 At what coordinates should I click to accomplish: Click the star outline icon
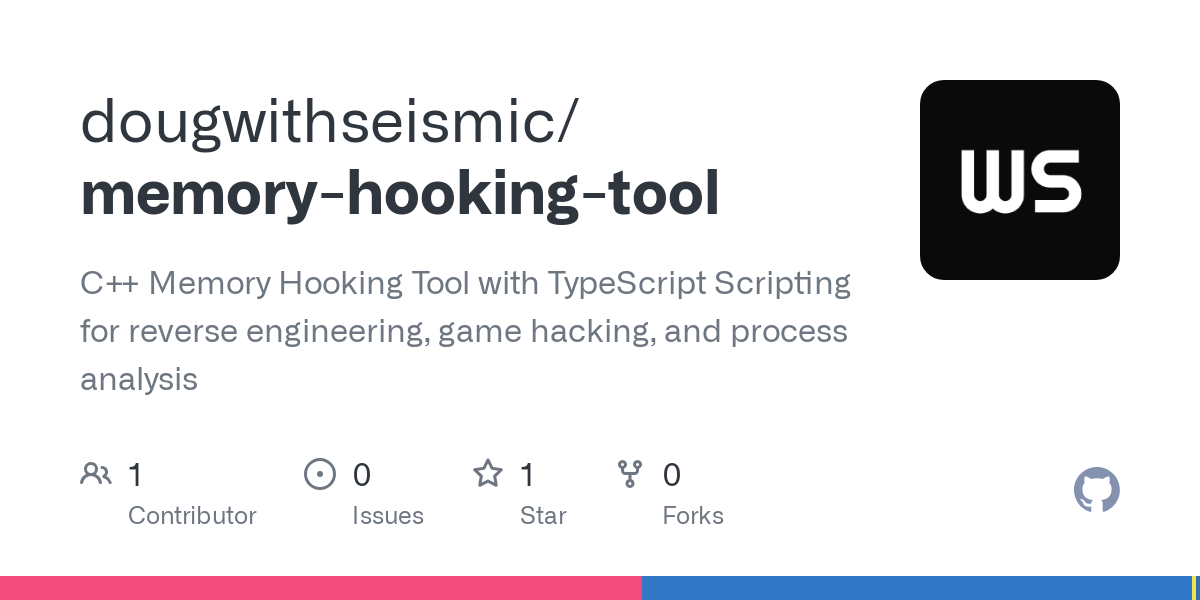point(488,473)
